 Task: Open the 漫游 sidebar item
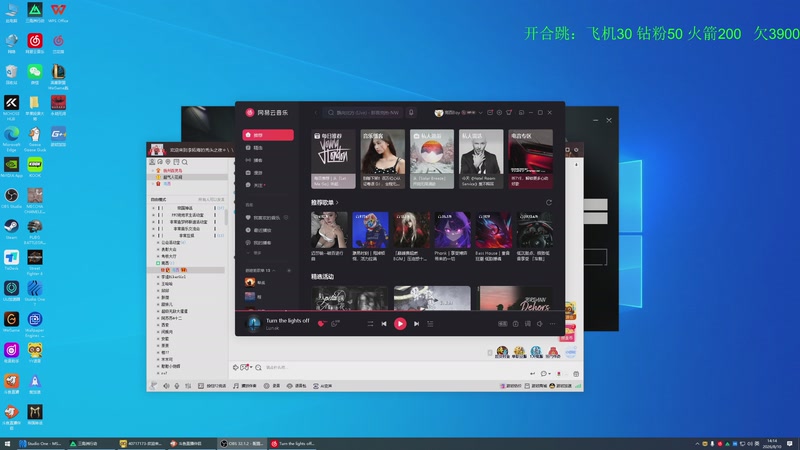pyautogui.click(x=268, y=172)
